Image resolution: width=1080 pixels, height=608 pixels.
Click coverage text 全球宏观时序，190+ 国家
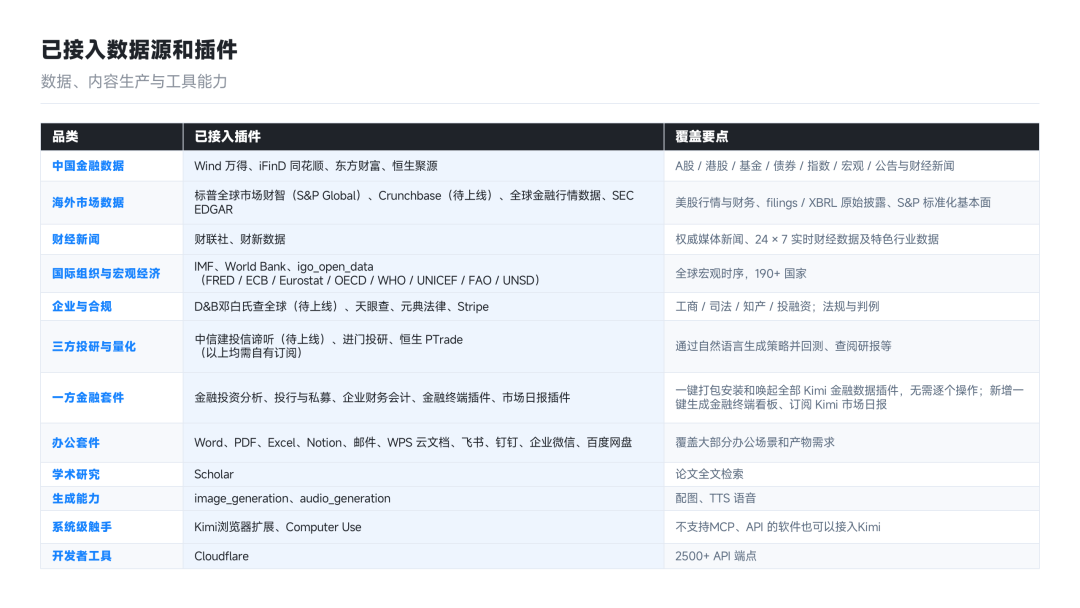740,273
